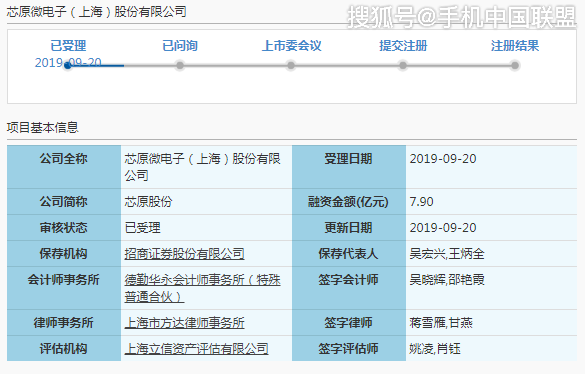
Task: Click the 审核状态 header cell
Action: tap(64, 228)
